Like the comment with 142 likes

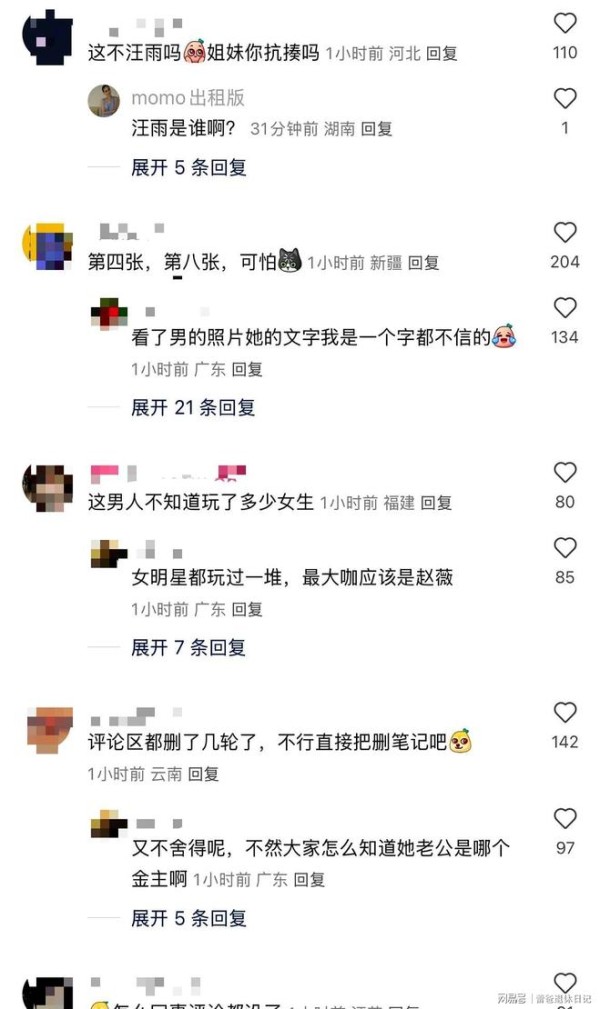pyautogui.click(x=565, y=712)
